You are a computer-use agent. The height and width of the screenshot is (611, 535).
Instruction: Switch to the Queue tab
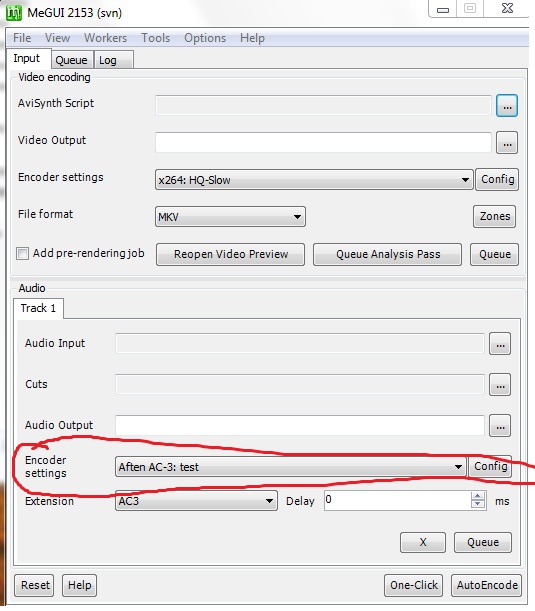tap(72, 60)
